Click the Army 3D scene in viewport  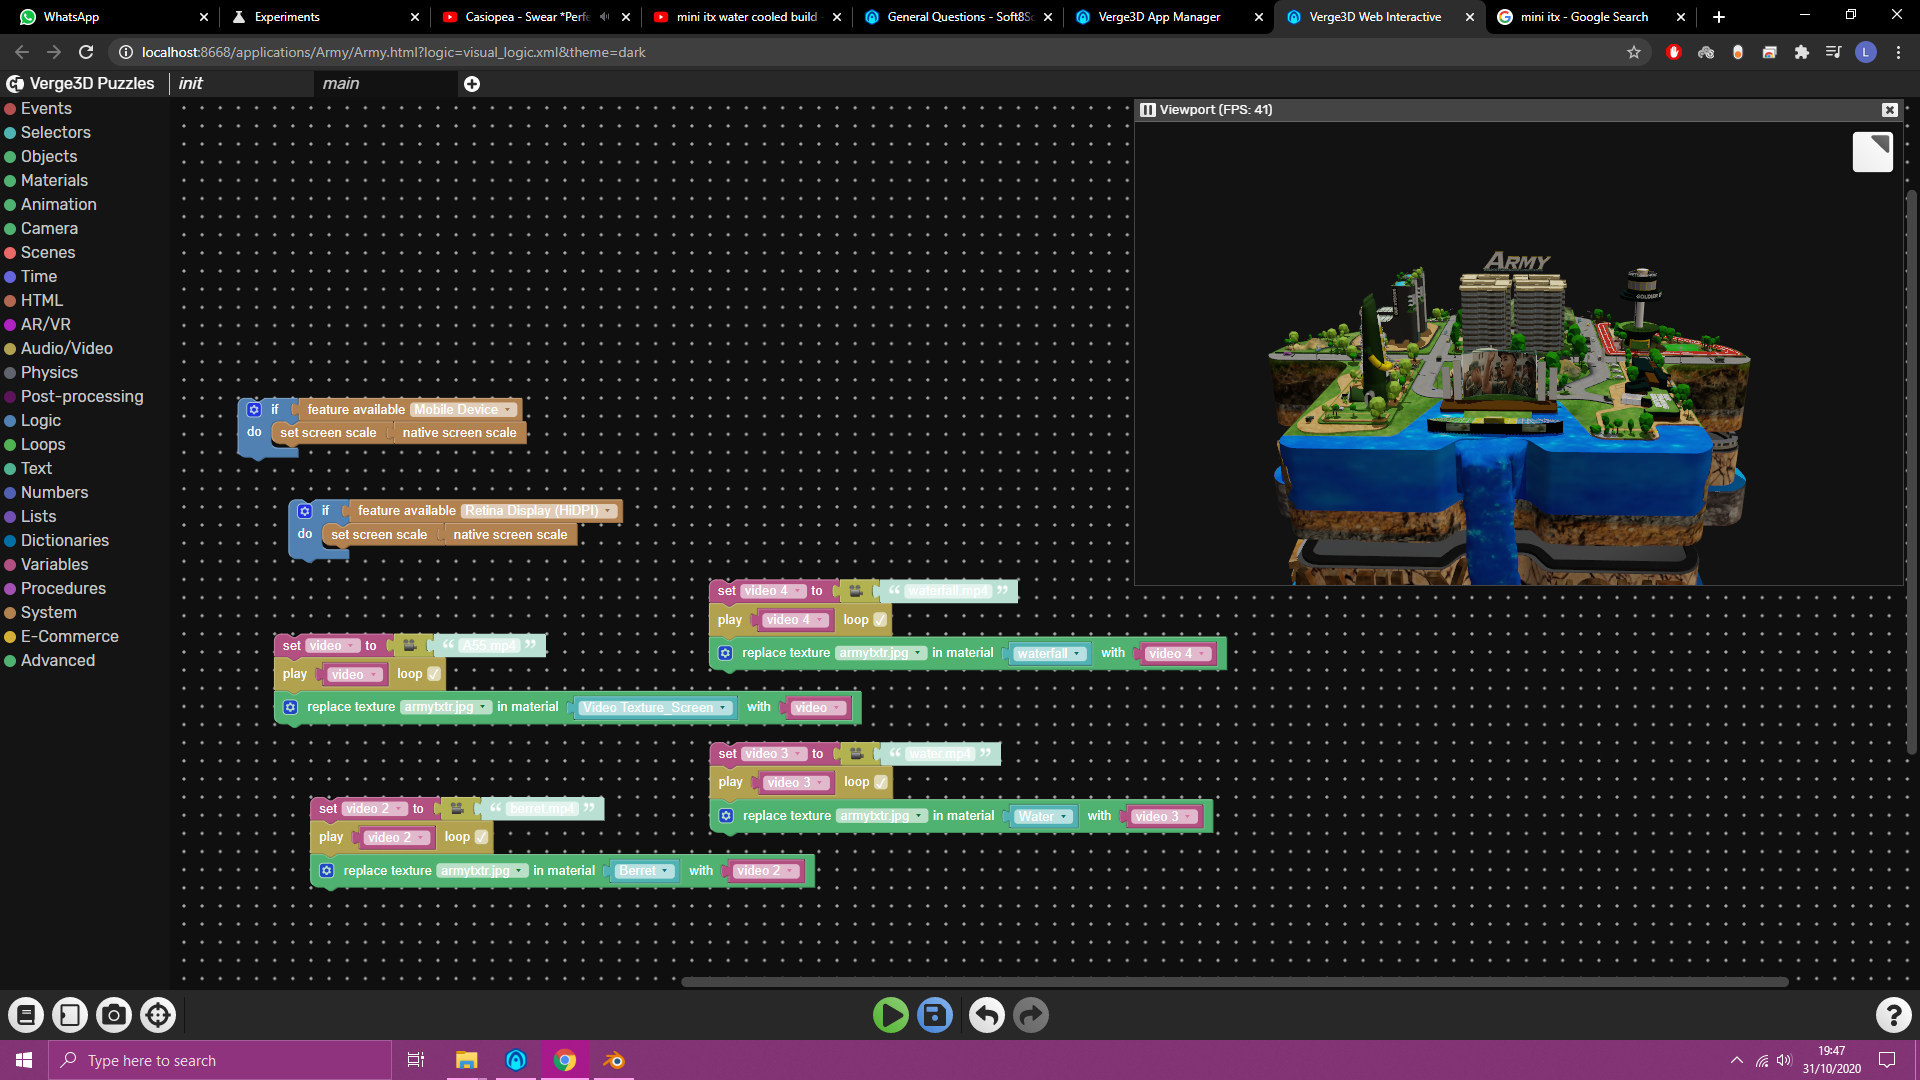click(x=1510, y=420)
